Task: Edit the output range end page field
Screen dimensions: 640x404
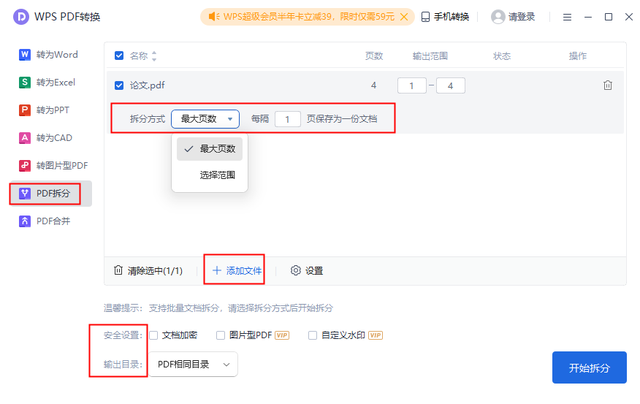Action: click(450, 86)
